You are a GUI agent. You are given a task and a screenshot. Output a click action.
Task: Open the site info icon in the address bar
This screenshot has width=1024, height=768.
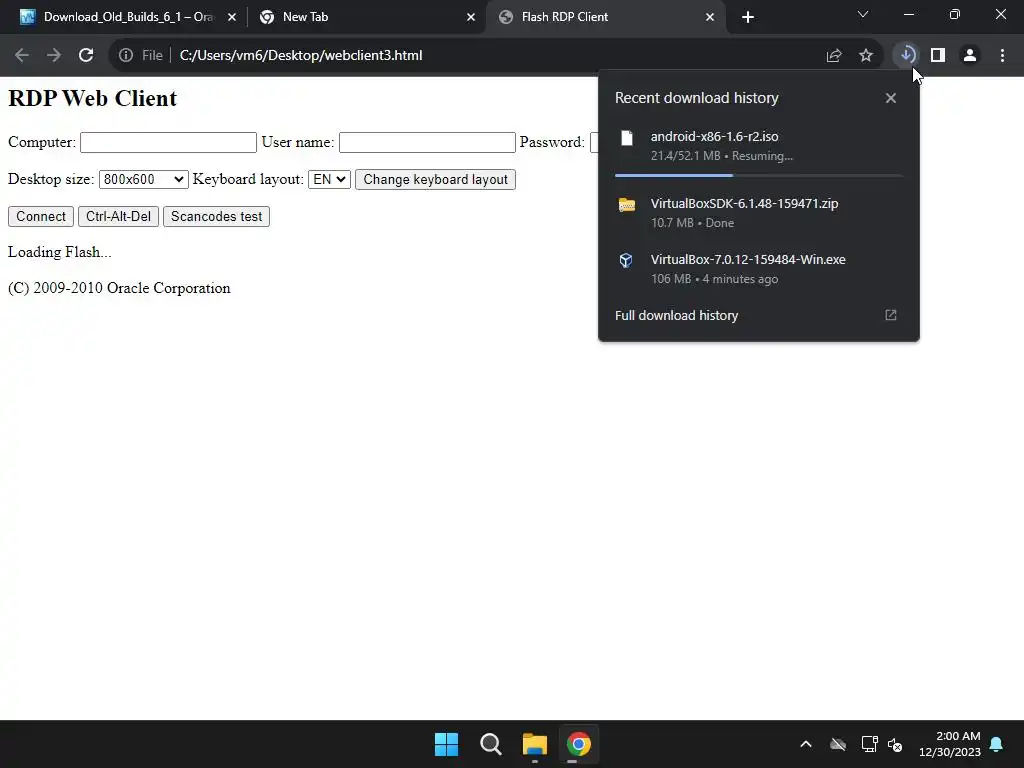click(126, 56)
